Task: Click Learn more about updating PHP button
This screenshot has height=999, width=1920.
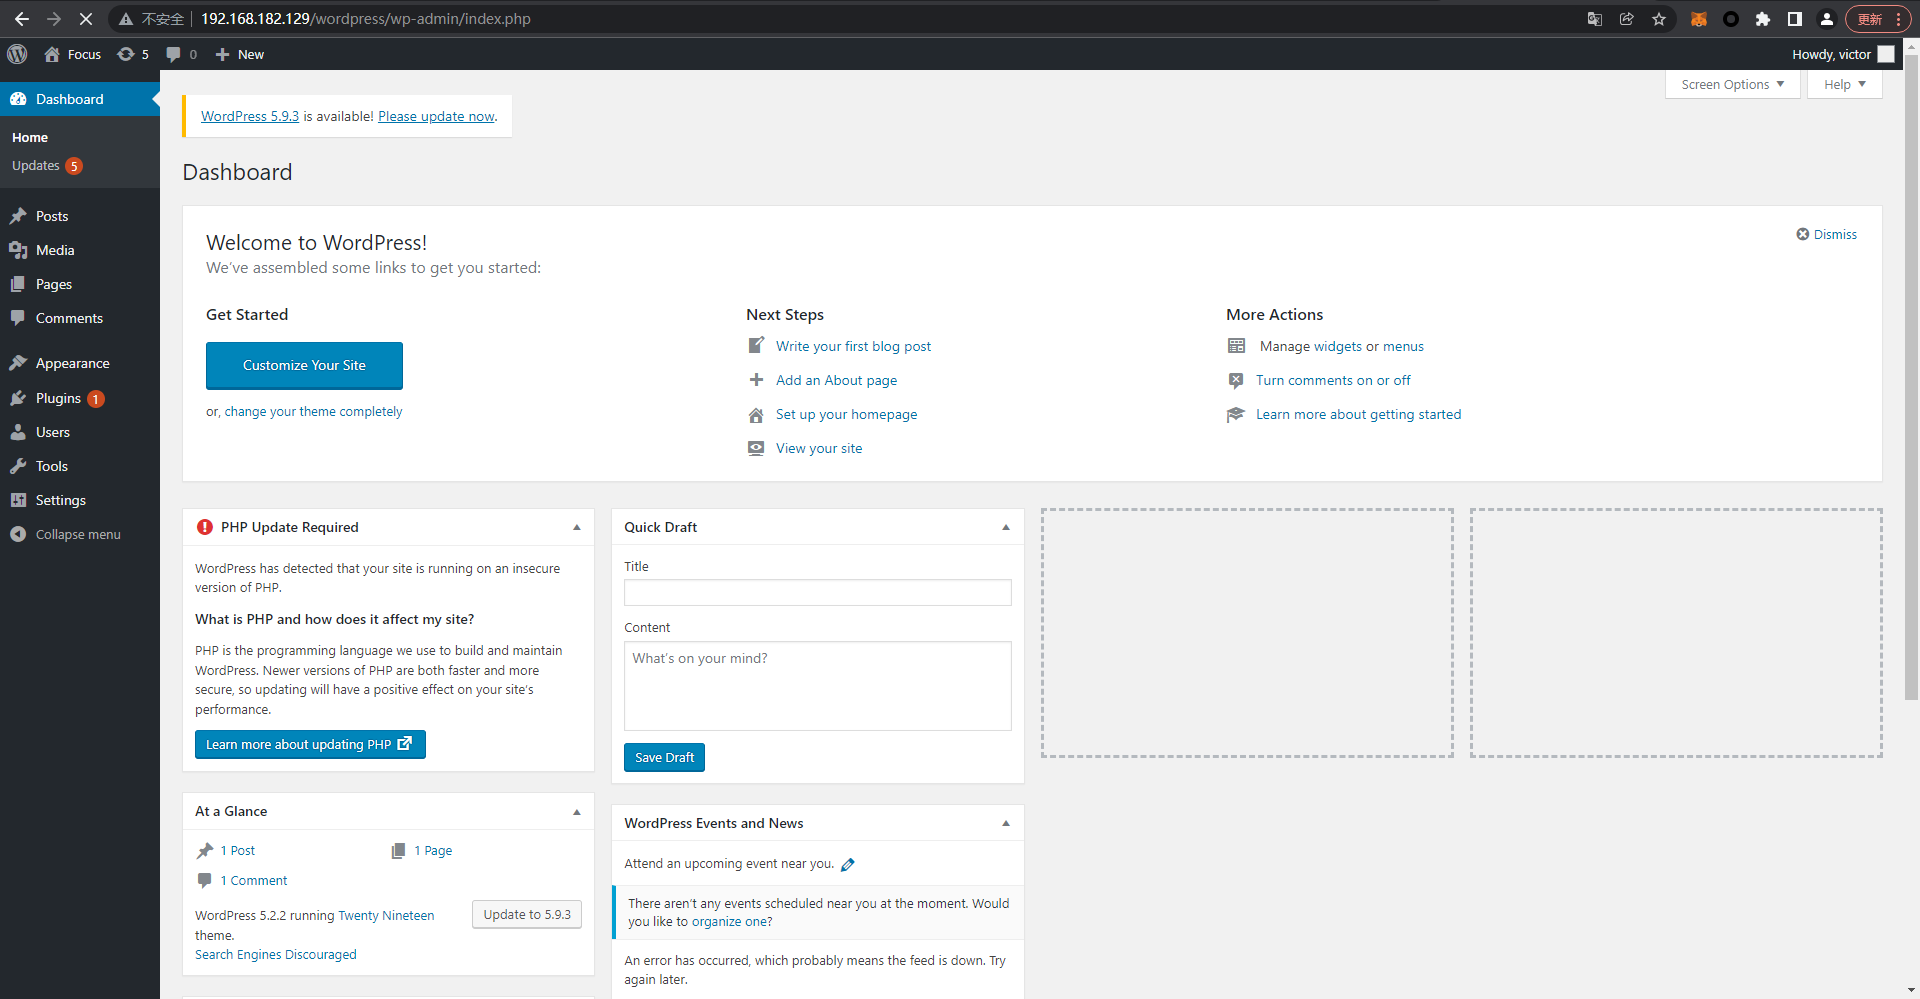Action: pyautogui.click(x=310, y=745)
